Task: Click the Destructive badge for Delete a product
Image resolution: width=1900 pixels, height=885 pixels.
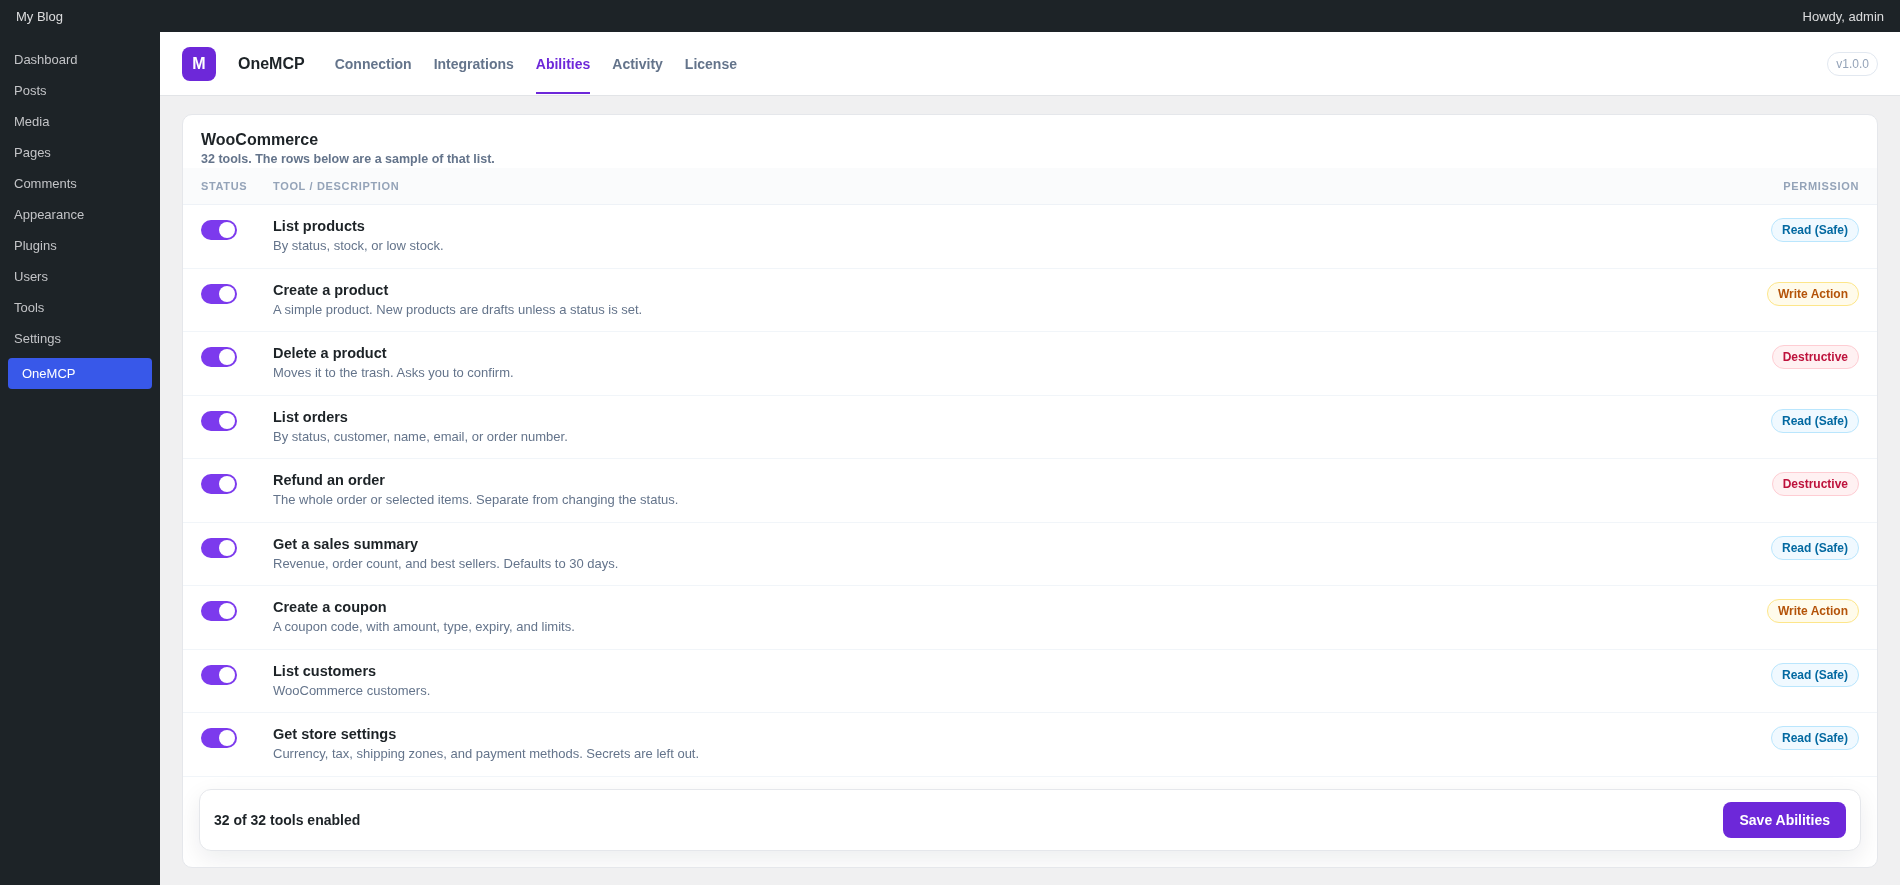Action: pyautogui.click(x=1815, y=357)
